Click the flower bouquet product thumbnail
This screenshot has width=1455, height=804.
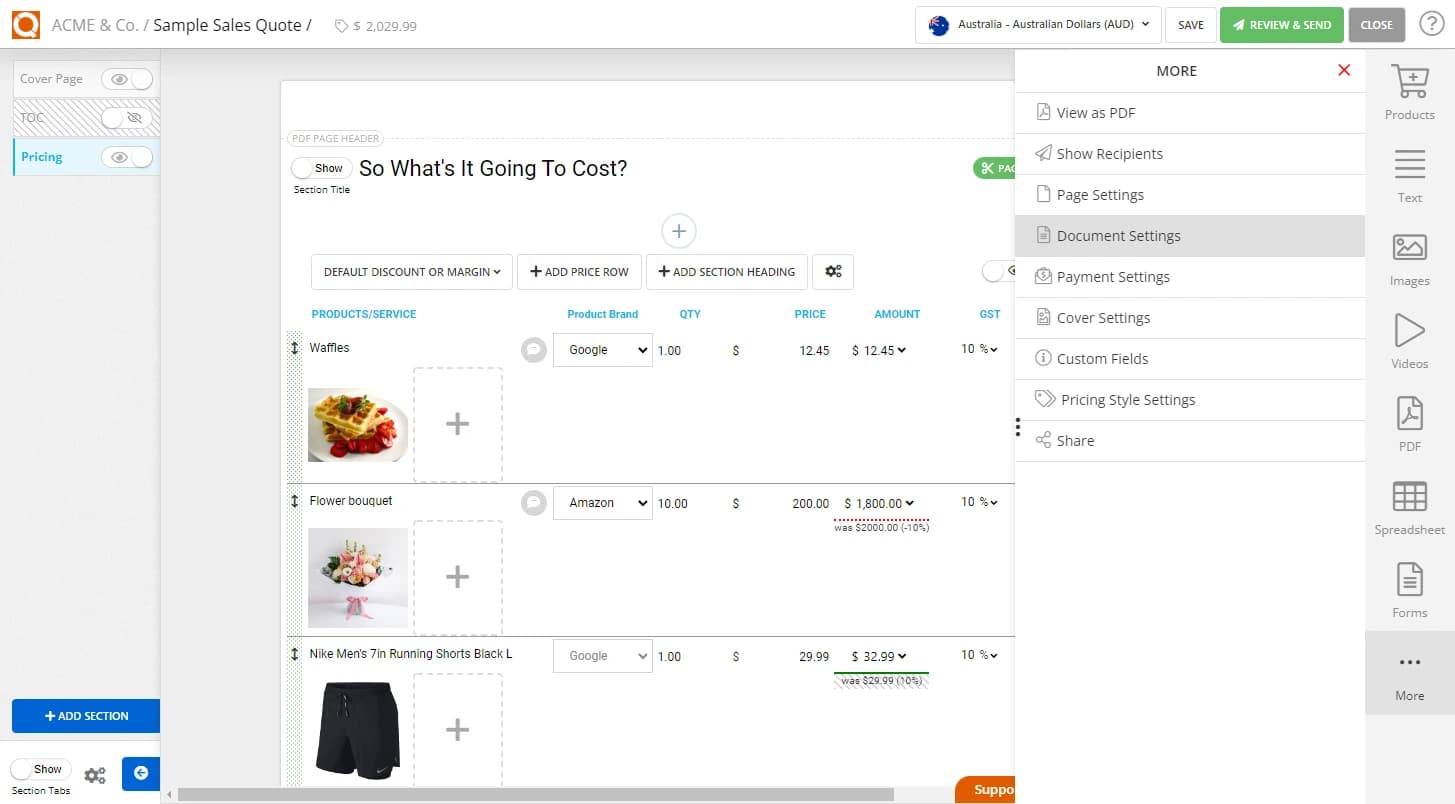pyautogui.click(x=357, y=577)
